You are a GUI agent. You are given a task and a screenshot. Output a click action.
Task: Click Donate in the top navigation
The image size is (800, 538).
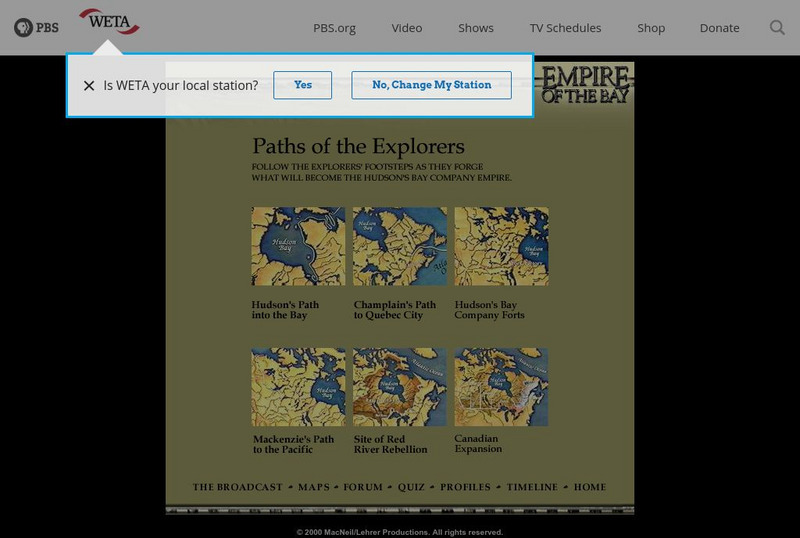[x=719, y=28]
